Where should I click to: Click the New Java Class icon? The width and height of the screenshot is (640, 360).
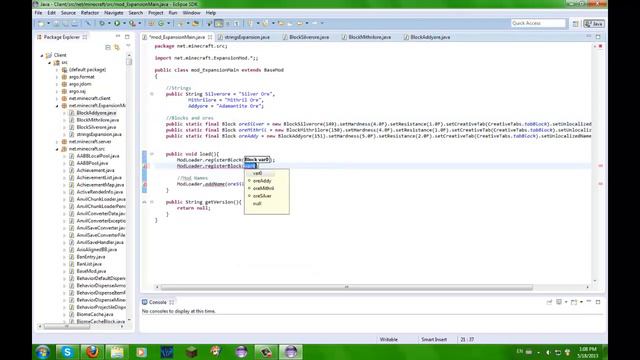[161, 24]
